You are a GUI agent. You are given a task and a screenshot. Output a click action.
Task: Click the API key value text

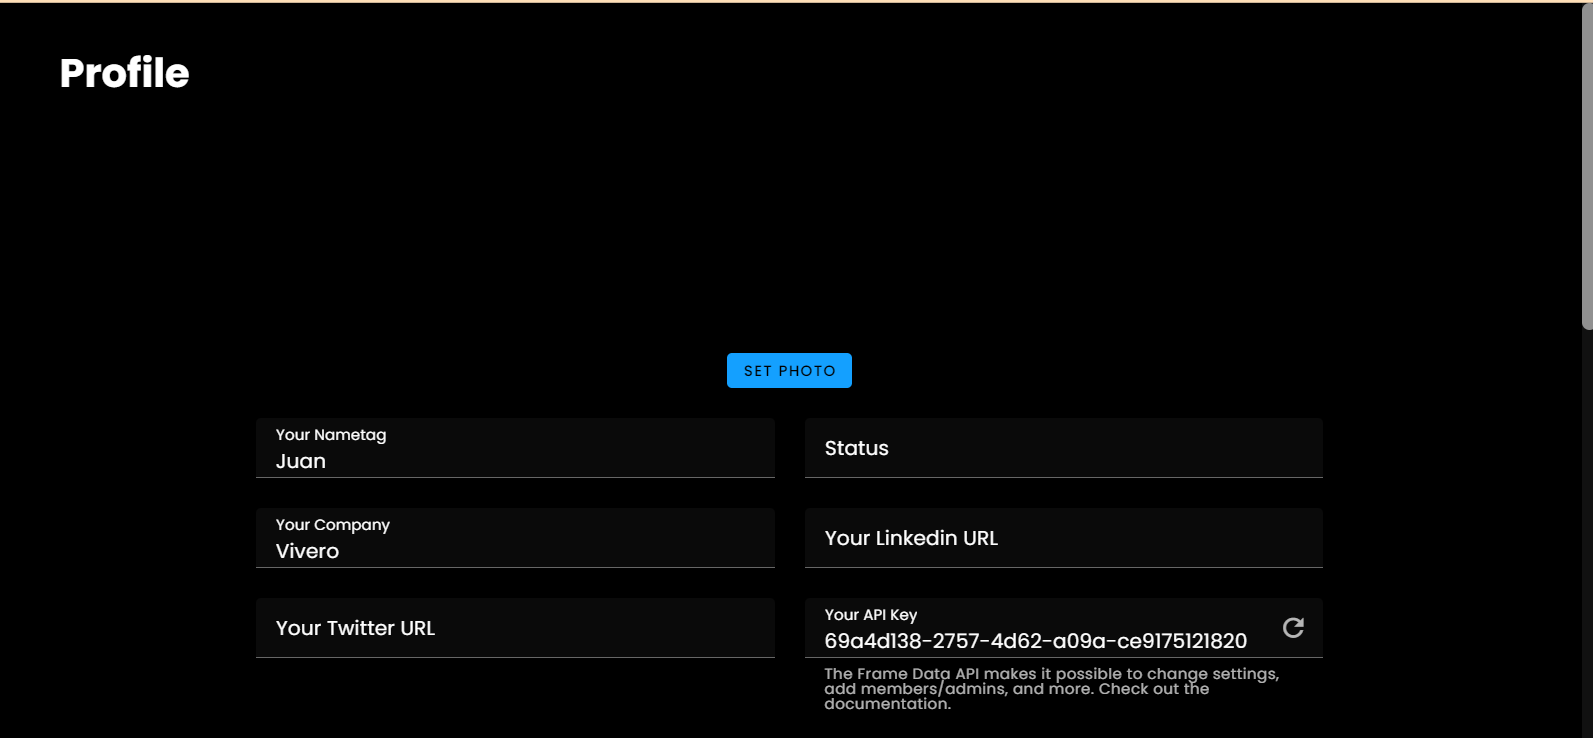point(1035,641)
